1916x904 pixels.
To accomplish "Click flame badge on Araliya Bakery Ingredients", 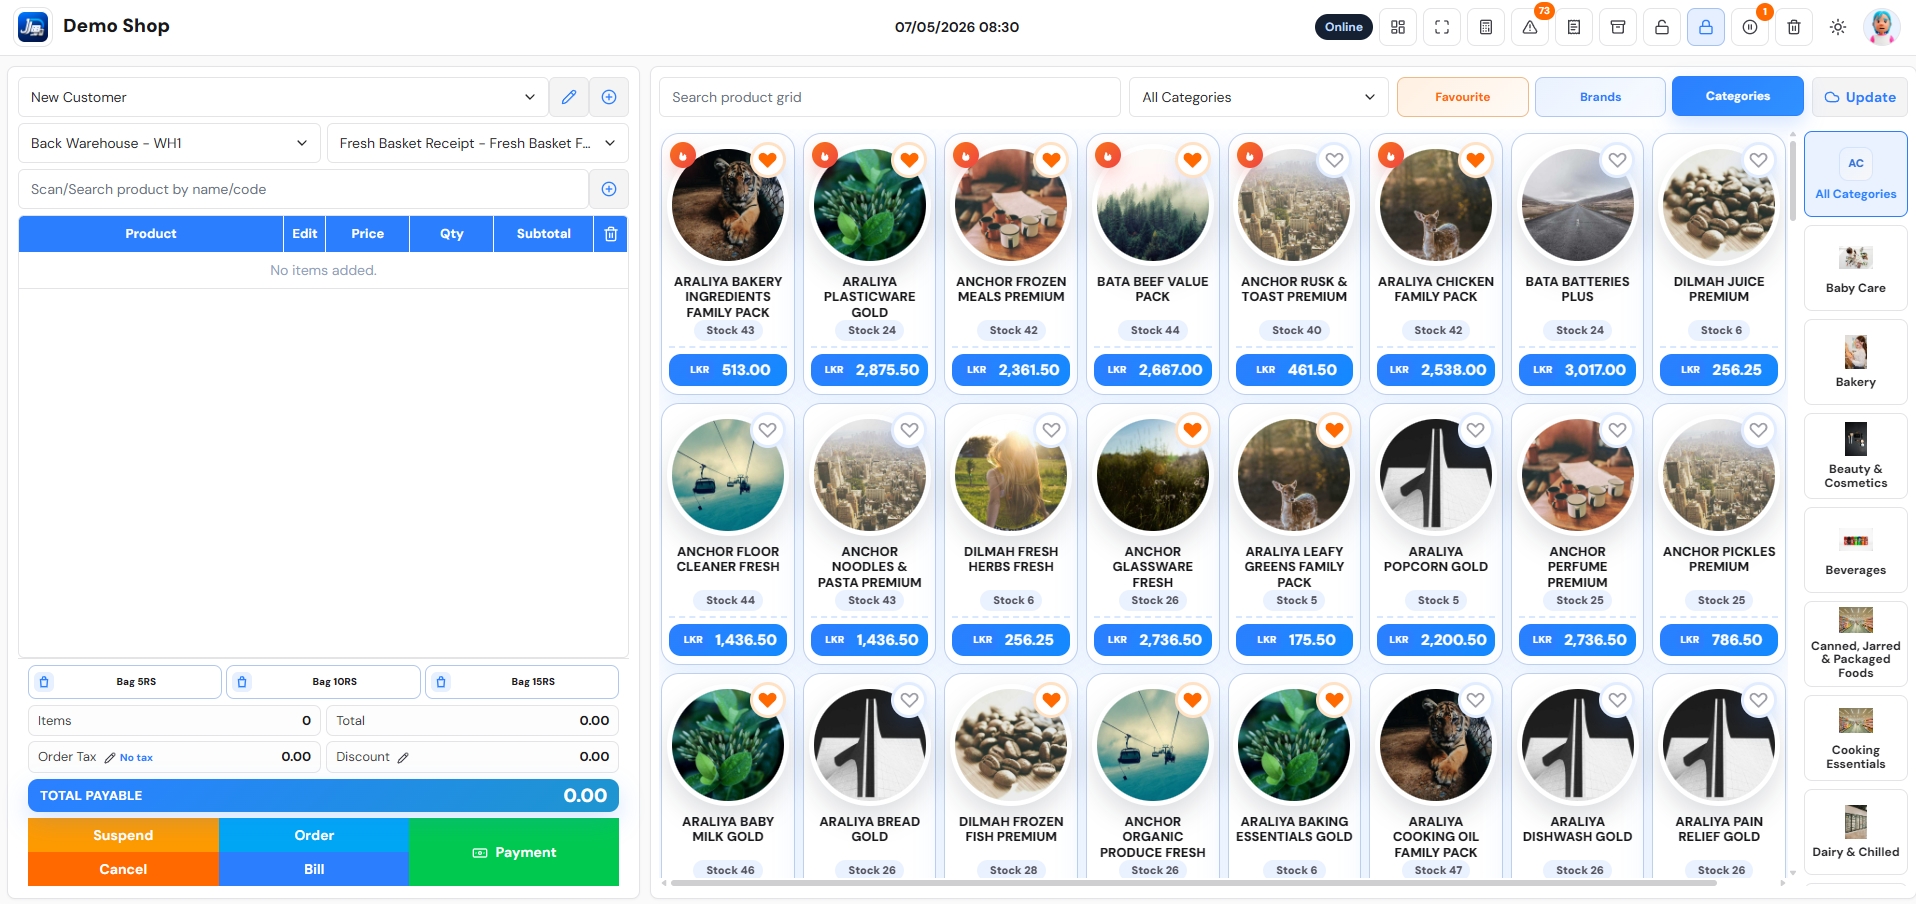I will pyautogui.click(x=682, y=155).
